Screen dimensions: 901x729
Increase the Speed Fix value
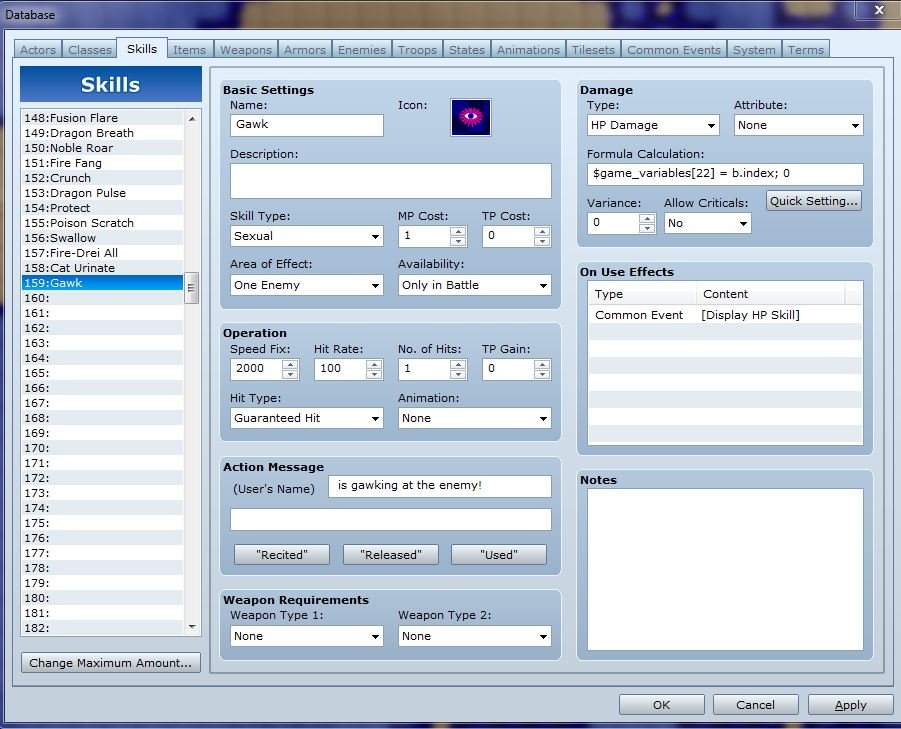coord(290,364)
